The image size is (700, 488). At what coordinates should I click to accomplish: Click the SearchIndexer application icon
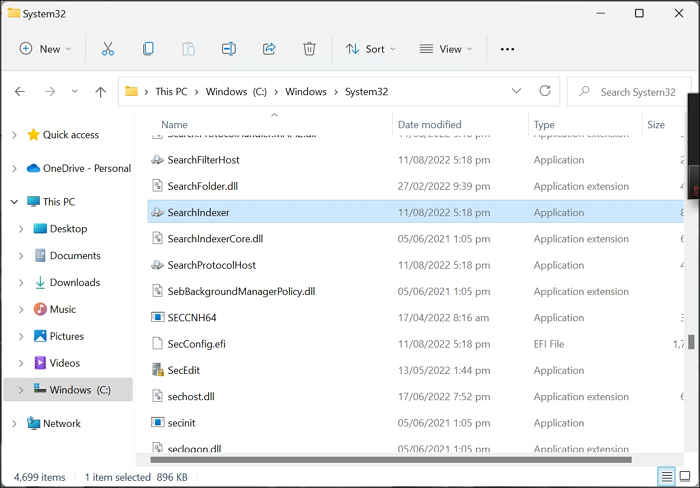(x=157, y=213)
